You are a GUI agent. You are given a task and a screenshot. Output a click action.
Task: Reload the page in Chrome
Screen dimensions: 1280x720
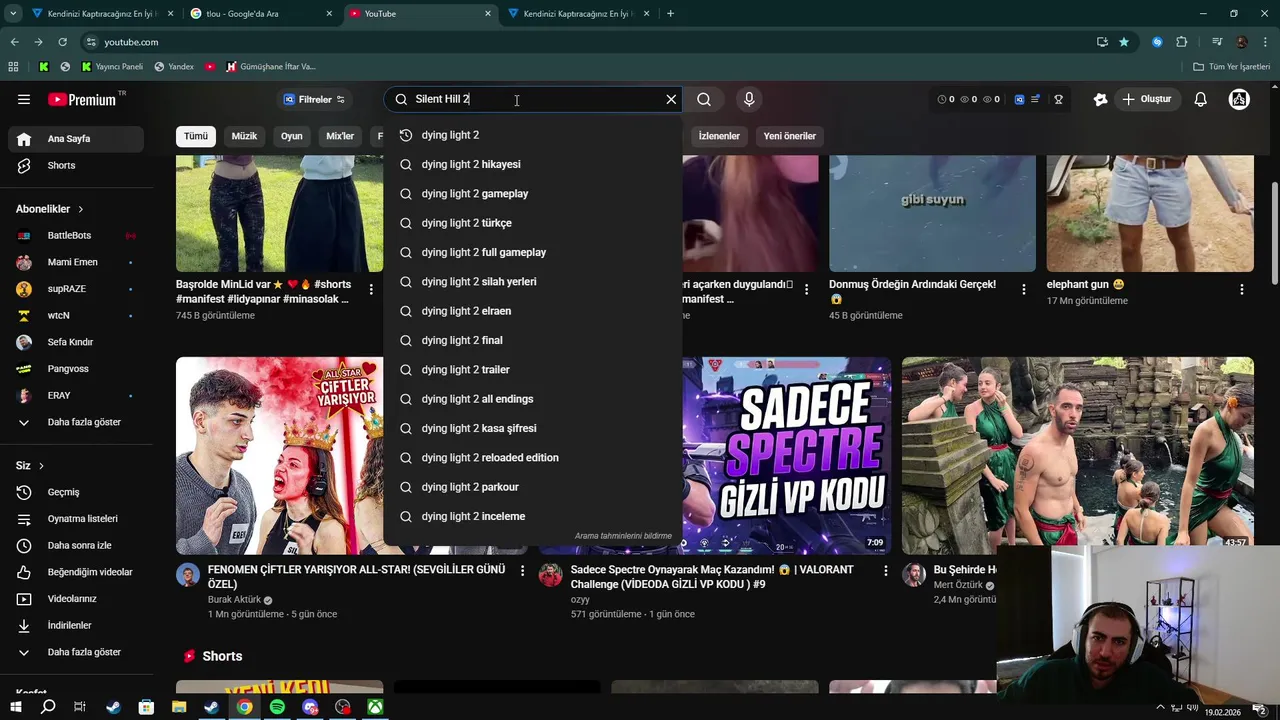point(62,42)
